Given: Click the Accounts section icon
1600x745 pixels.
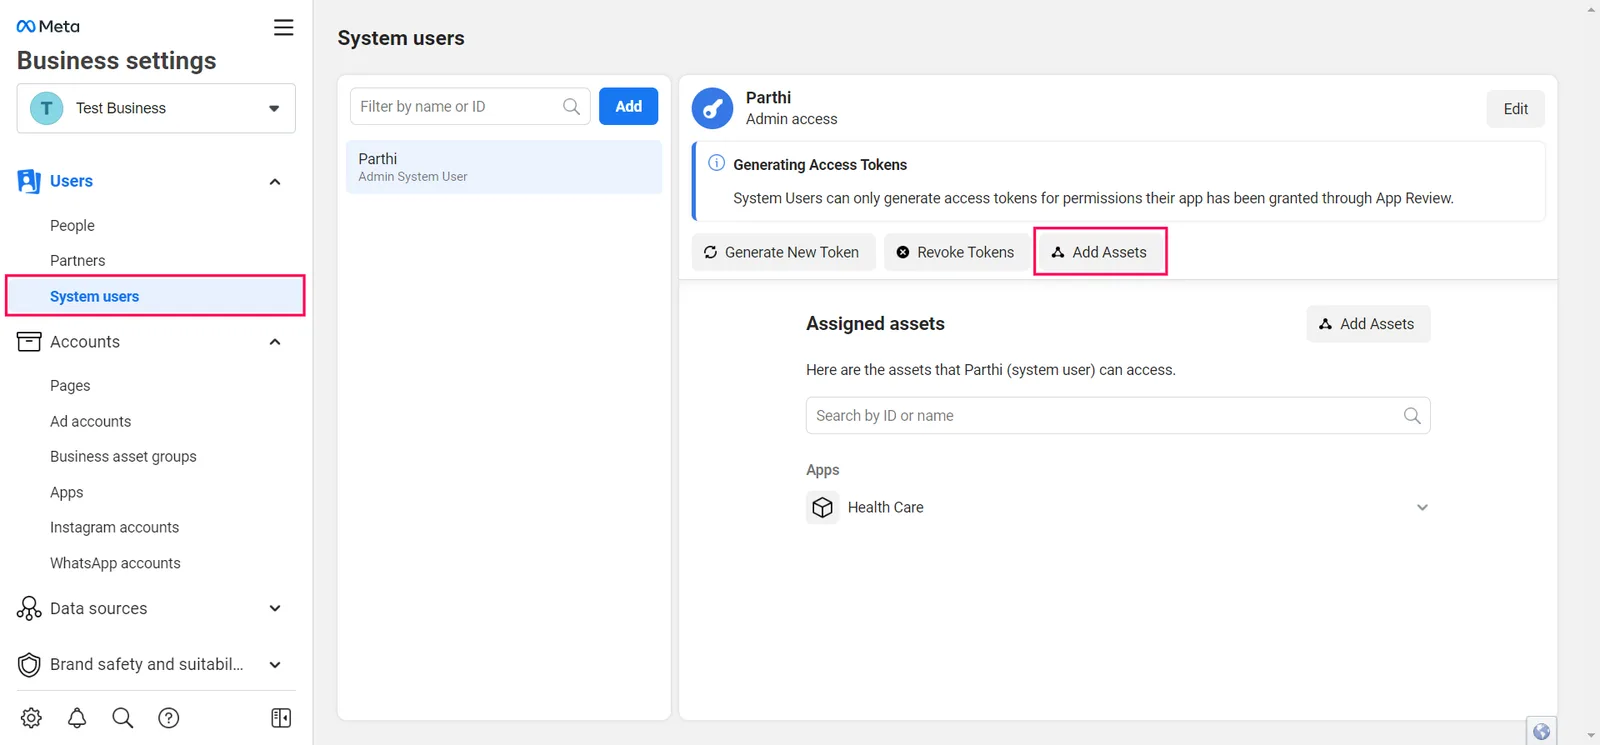Looking at the screenshot, I should (29, 342).
